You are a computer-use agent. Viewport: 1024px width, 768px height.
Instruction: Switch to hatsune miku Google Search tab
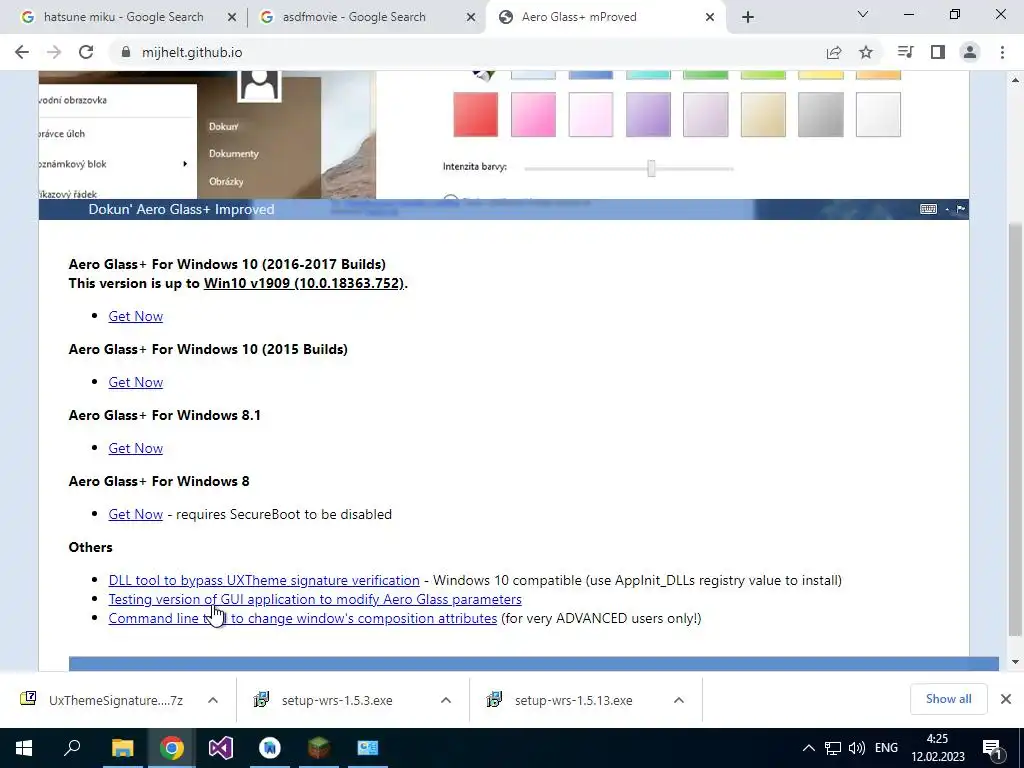(x=124, y=17)
